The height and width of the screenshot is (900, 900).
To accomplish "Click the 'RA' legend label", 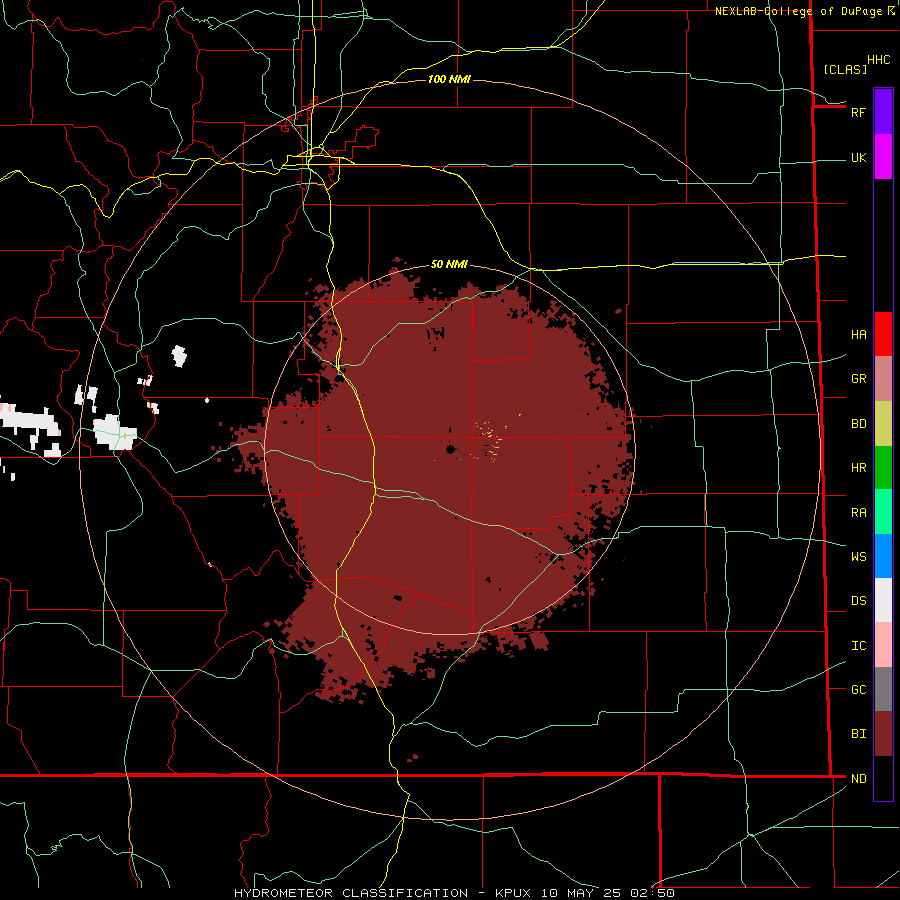I will (859, 513).
